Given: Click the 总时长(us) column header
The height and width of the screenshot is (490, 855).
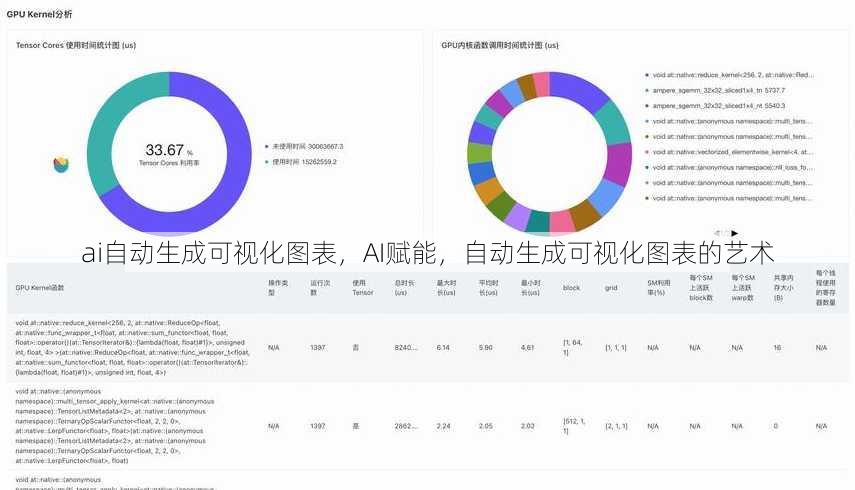Looking at the screenshot, I should (404, 288).
